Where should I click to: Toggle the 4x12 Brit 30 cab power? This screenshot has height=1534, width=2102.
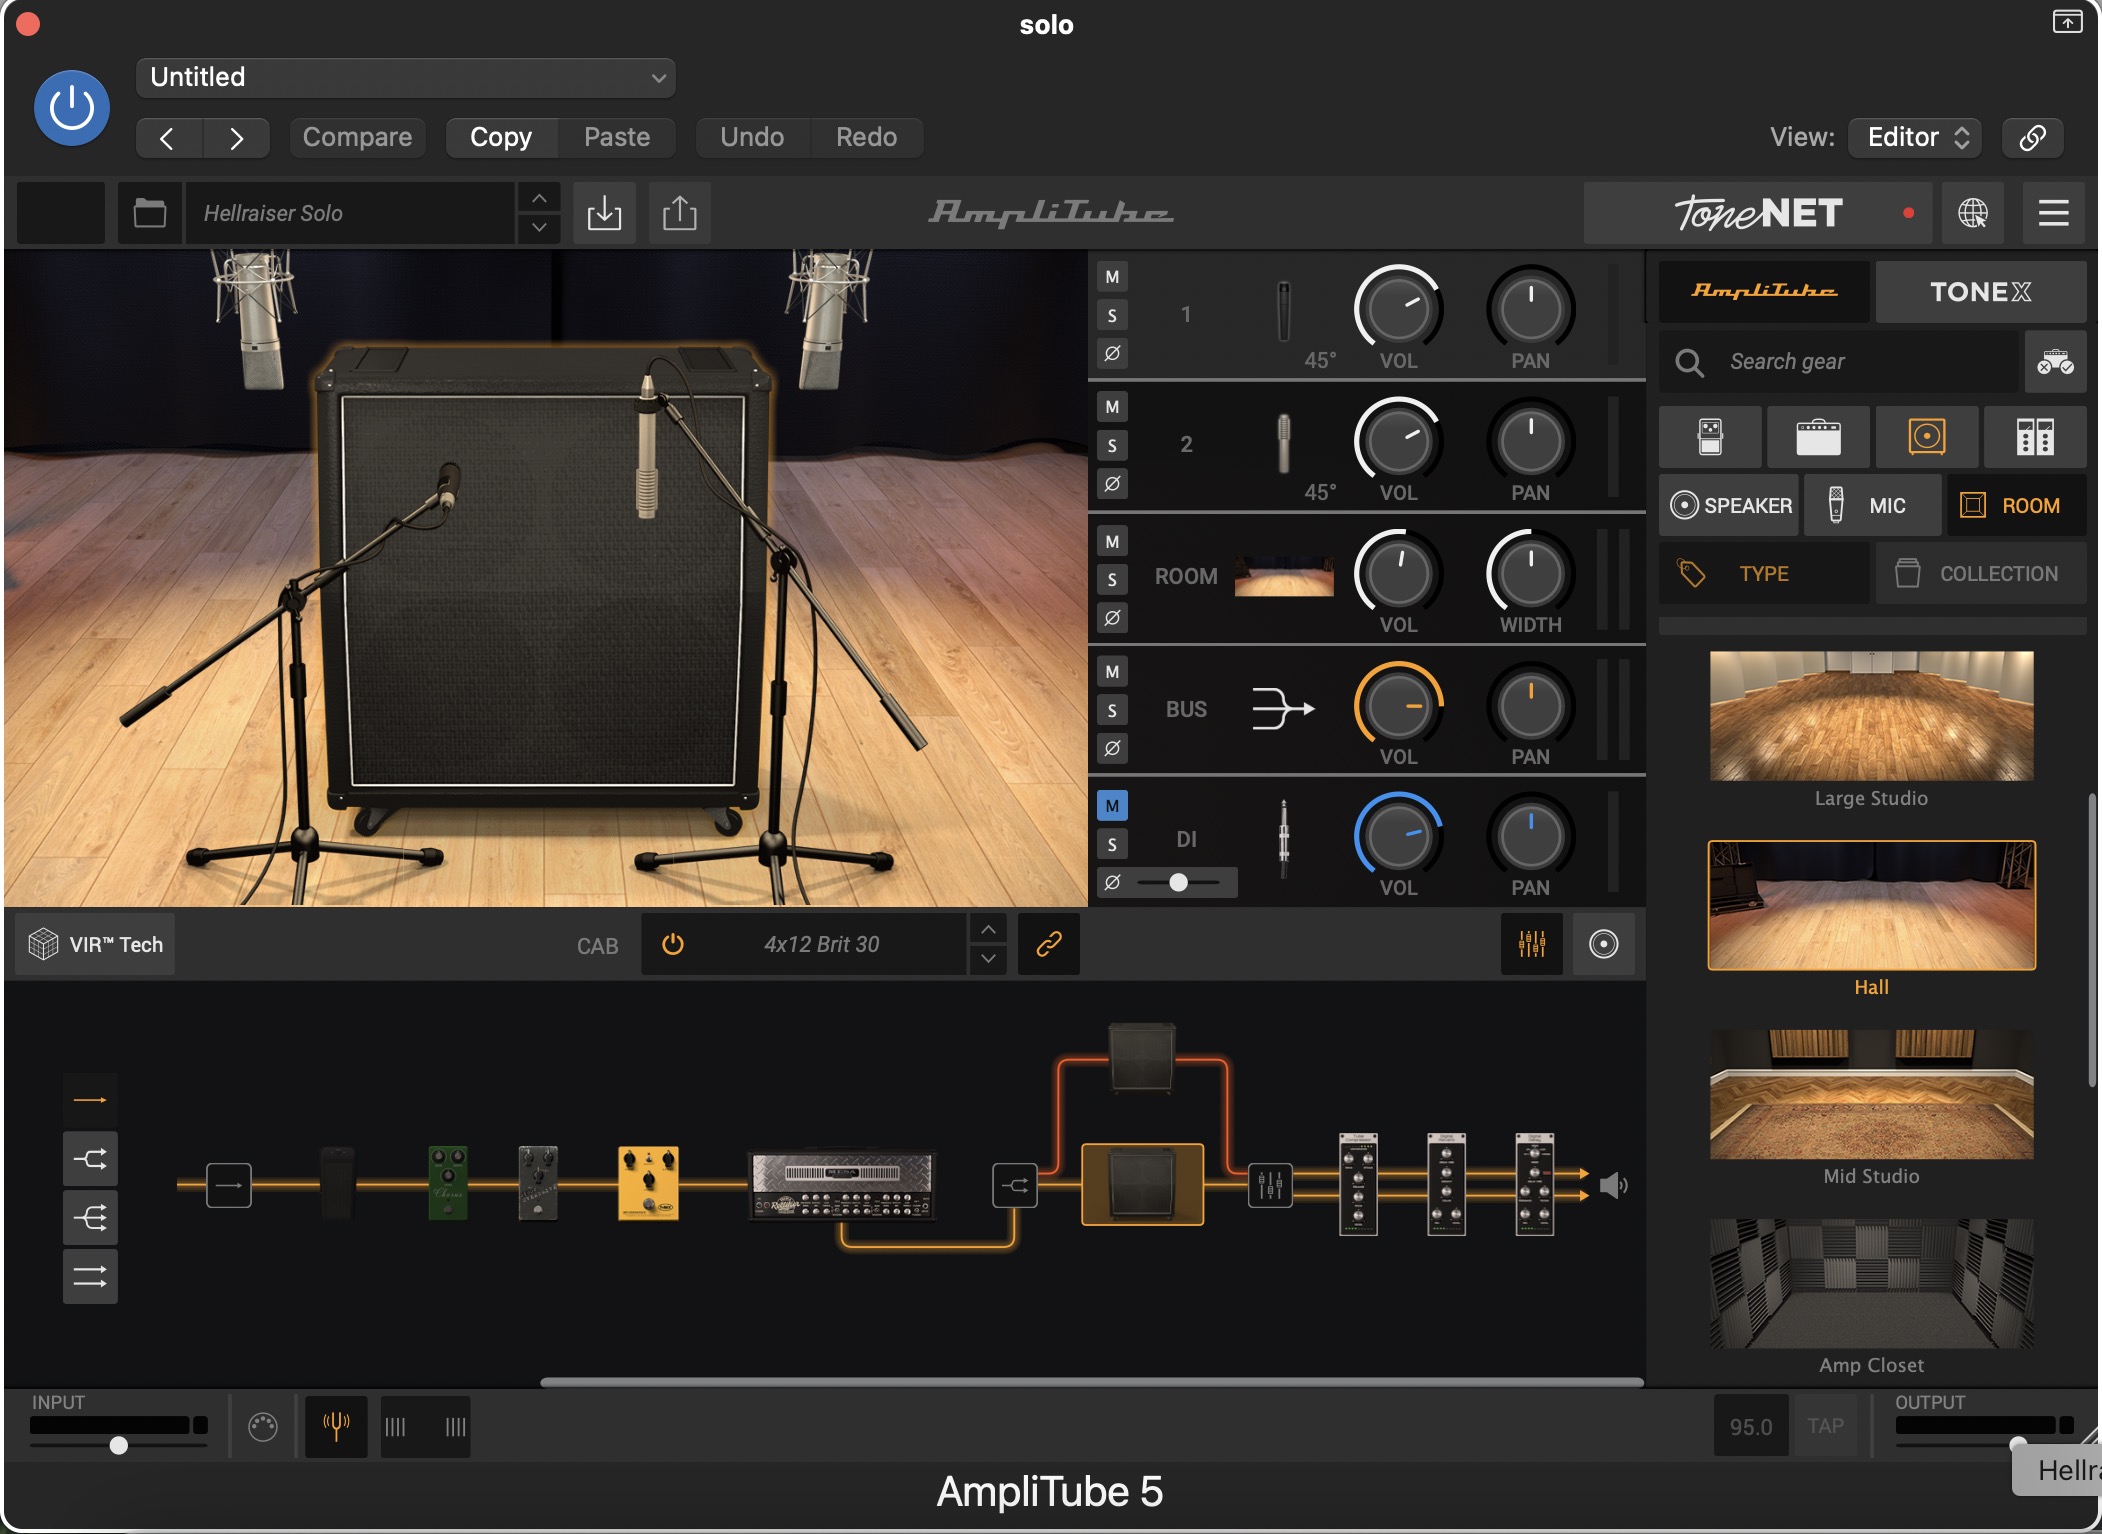click(673, 944)
